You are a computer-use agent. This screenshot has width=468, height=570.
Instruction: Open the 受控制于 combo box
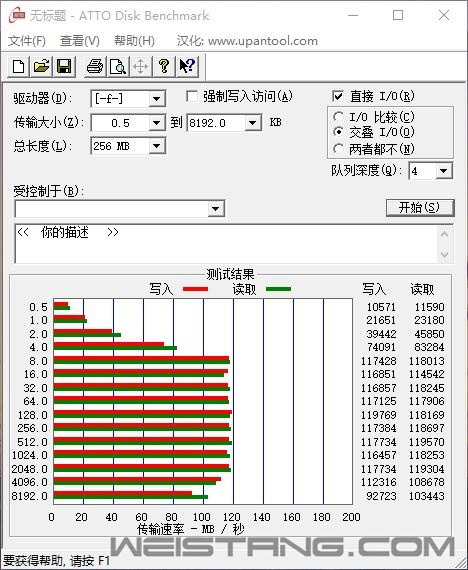120,209
